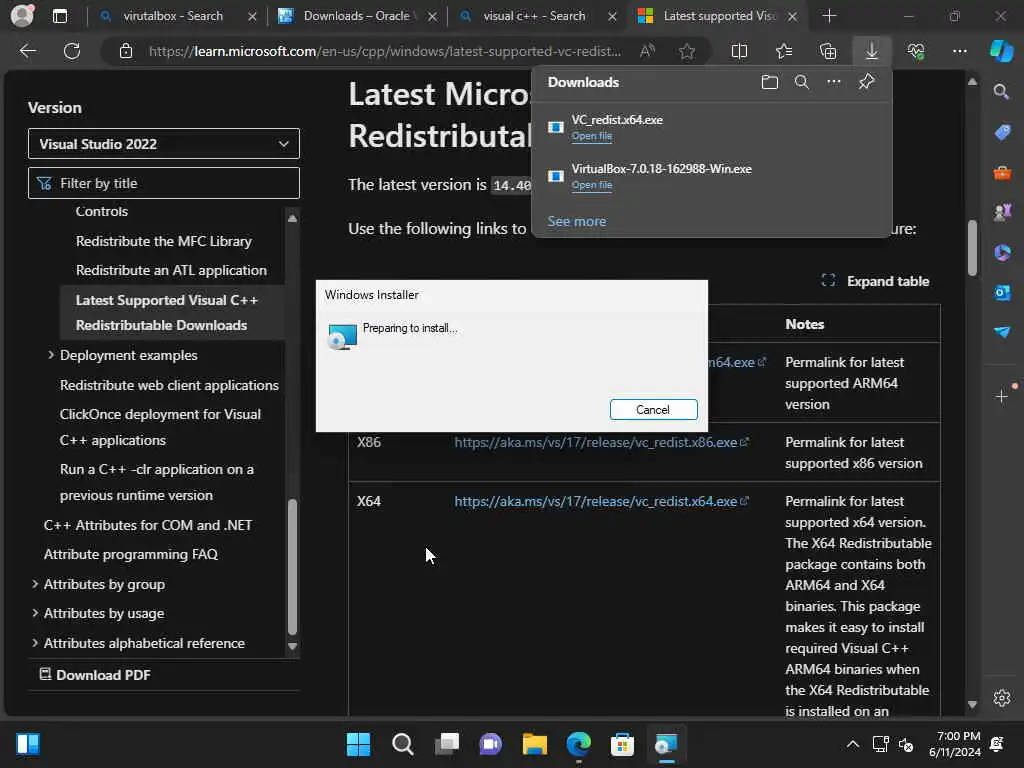Viewport: 1024px width, 768px height.
Task: Expand Attributes alphabetical reference node
Action: coord(35,643)
